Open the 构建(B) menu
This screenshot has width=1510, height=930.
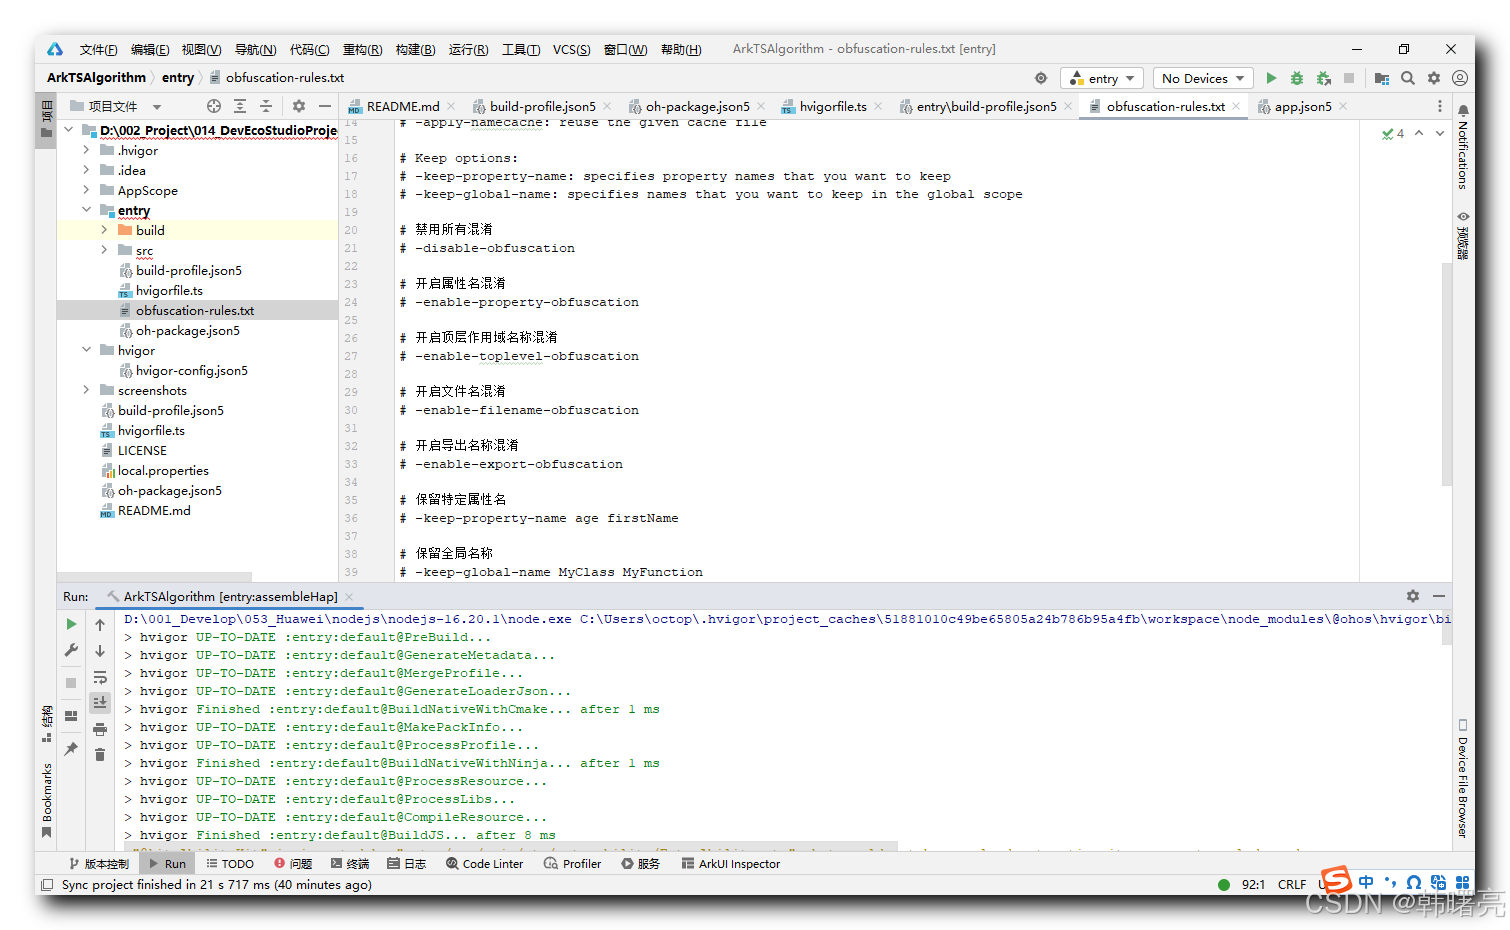415,49
